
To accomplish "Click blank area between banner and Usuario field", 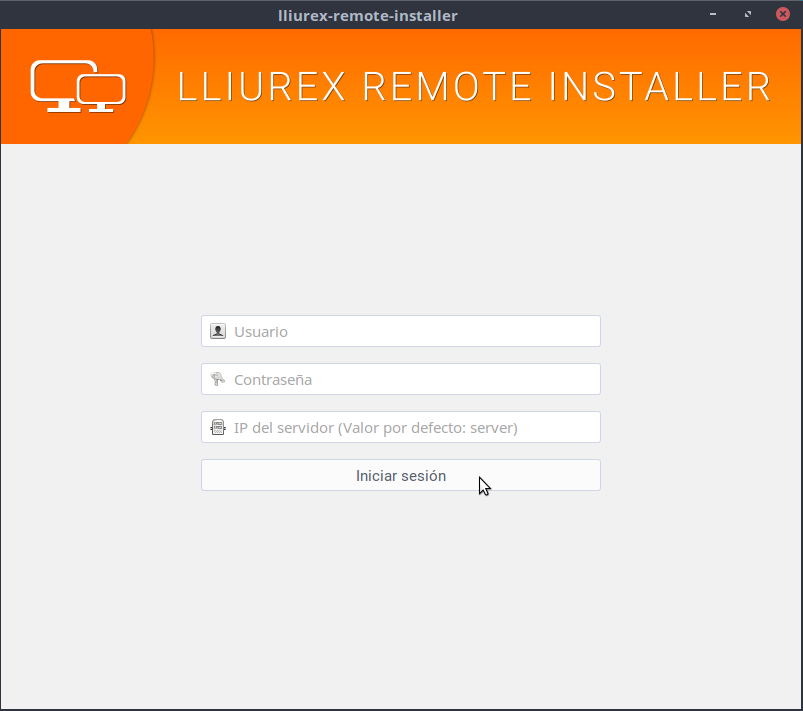I will click(400, 230).
